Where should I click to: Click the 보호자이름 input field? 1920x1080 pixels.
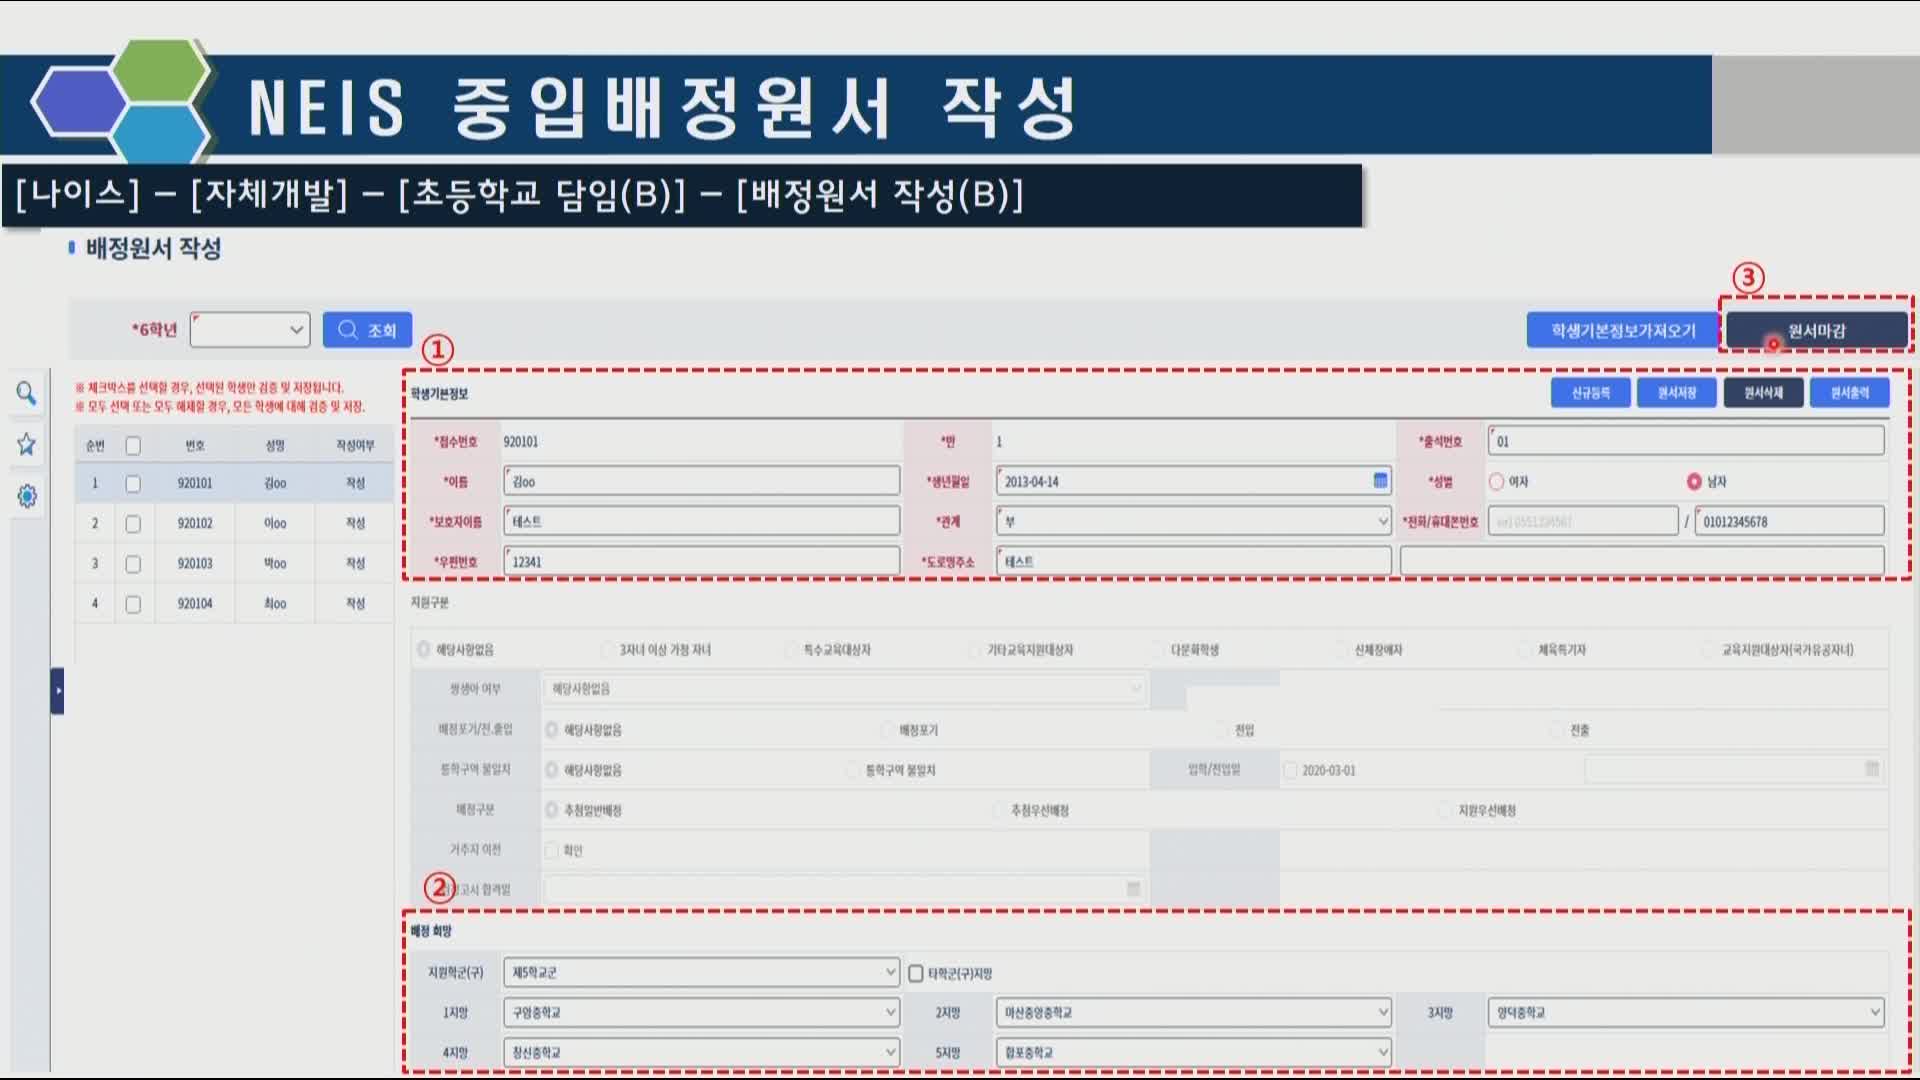(701, 521)
